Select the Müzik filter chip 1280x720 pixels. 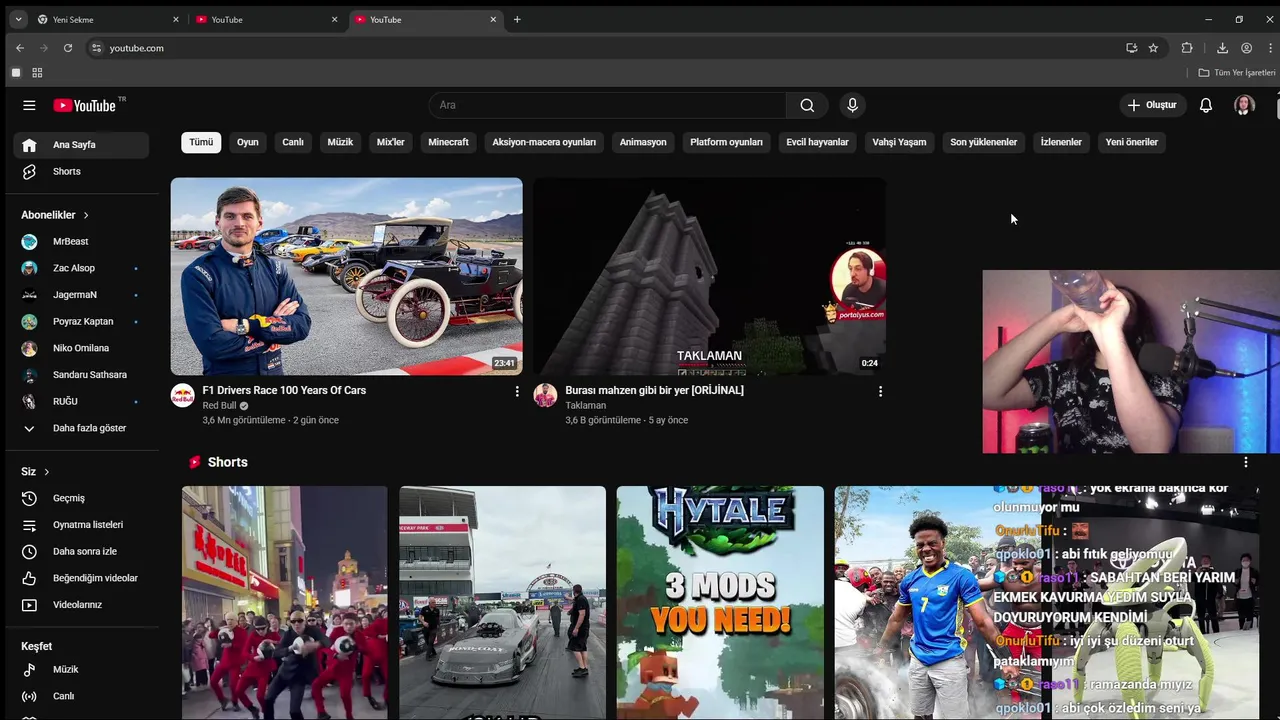point(340,142)
